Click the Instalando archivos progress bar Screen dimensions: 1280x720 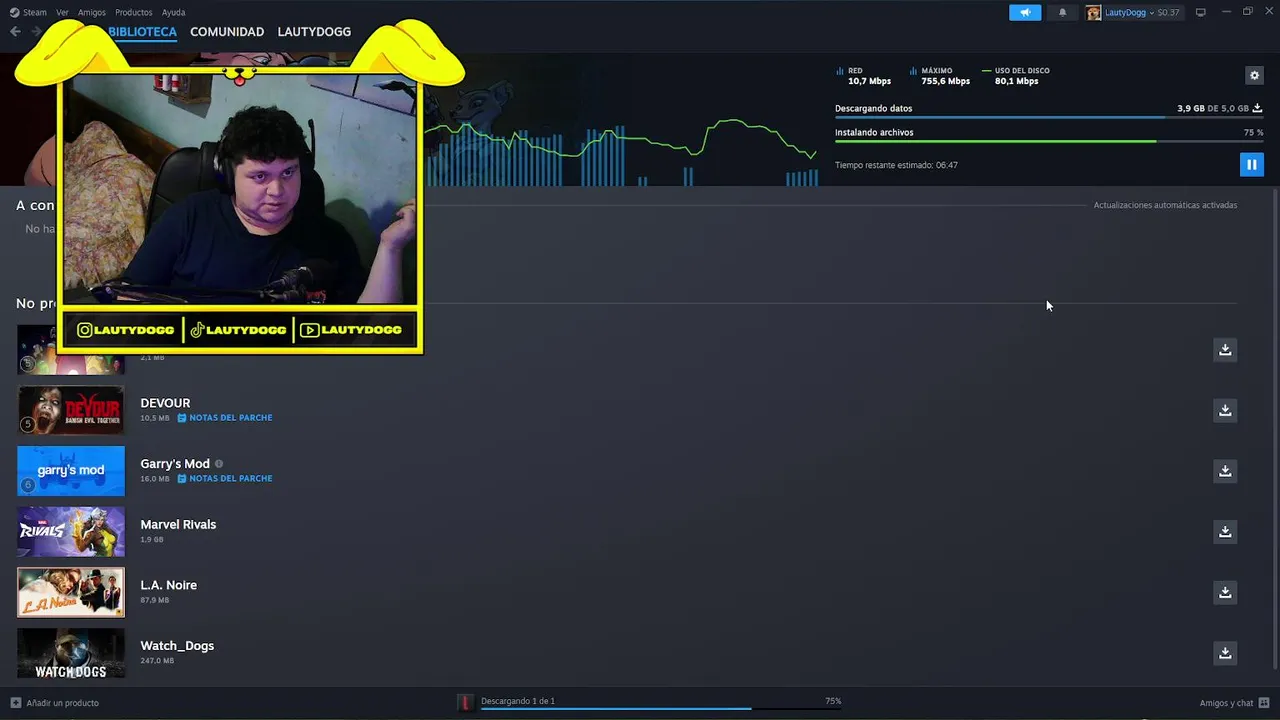coord(1048,141)
